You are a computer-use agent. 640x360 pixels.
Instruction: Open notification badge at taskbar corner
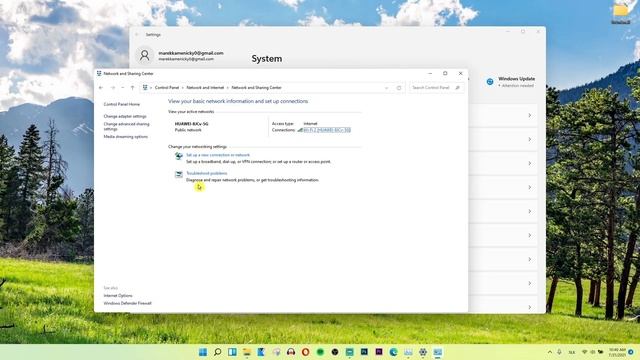pyautogui.click(x=631, y=352)
